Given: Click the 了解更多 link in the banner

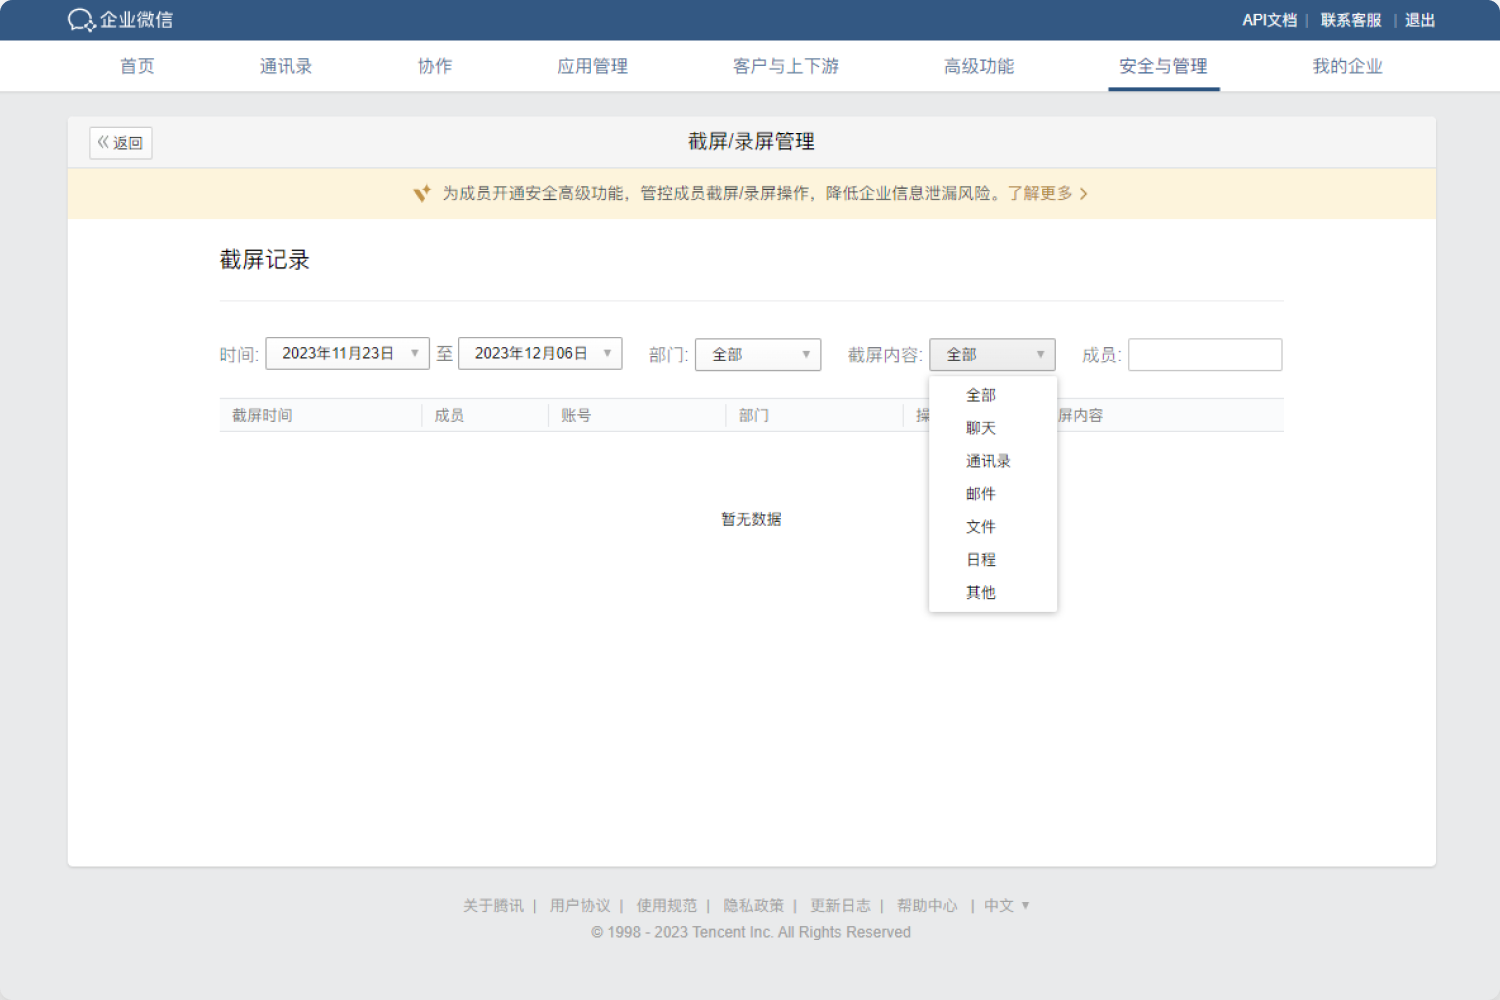Looking at the screenshot, I should (1043, 193).
